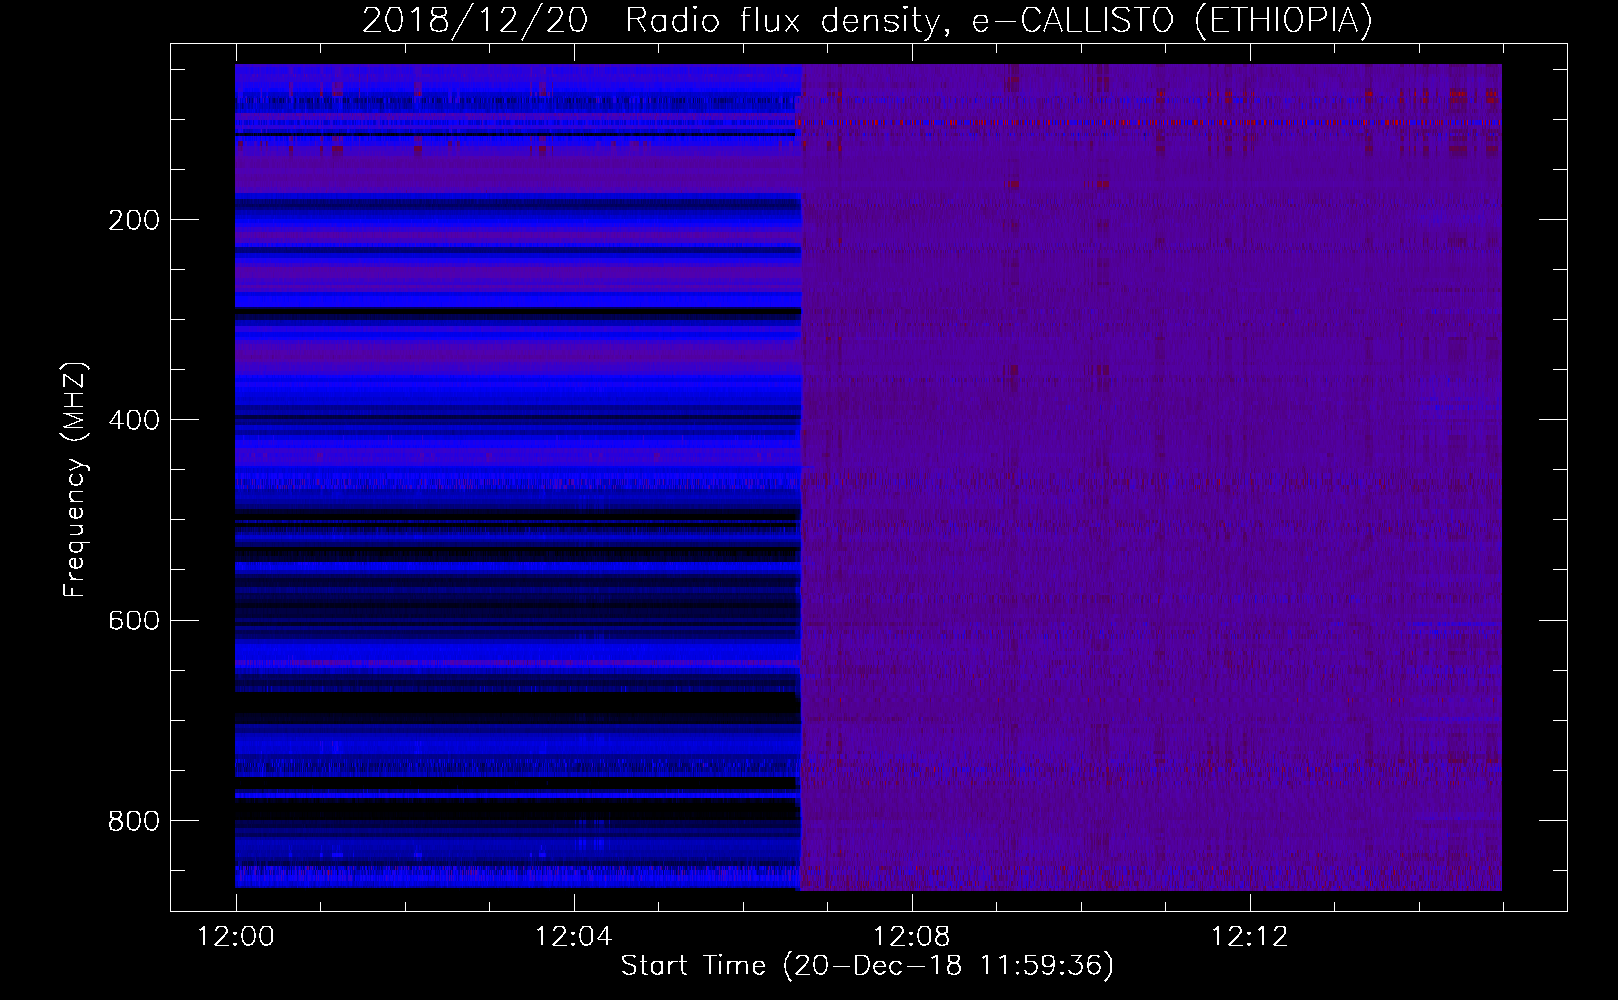Click the 'Frequency (MHZ)' axis label
This screenshot has width=1618, height=1000.
pyautogui.click(x=75, y=479)
